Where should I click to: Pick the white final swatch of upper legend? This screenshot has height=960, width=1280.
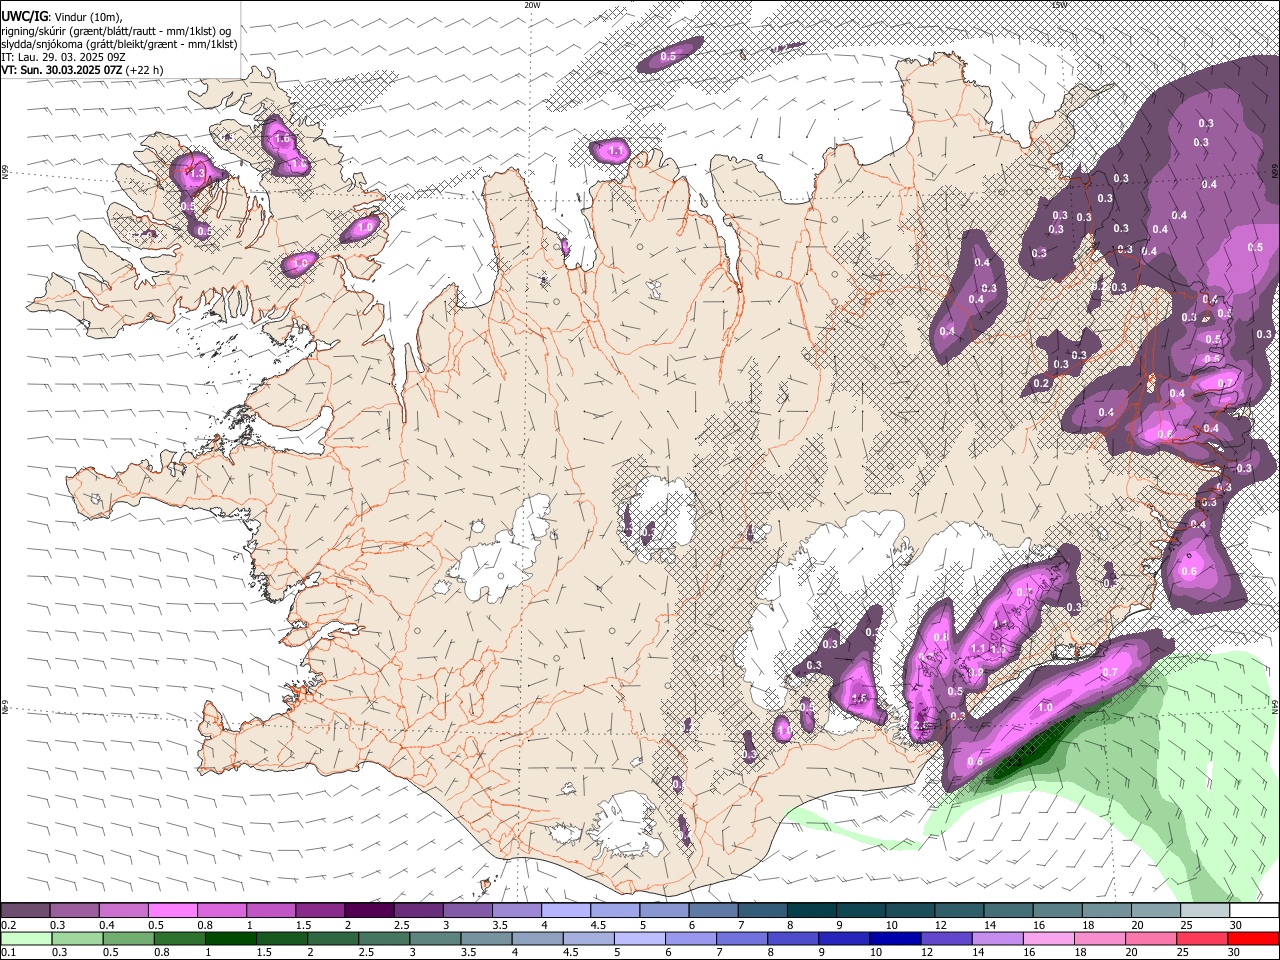(1254, 910)
